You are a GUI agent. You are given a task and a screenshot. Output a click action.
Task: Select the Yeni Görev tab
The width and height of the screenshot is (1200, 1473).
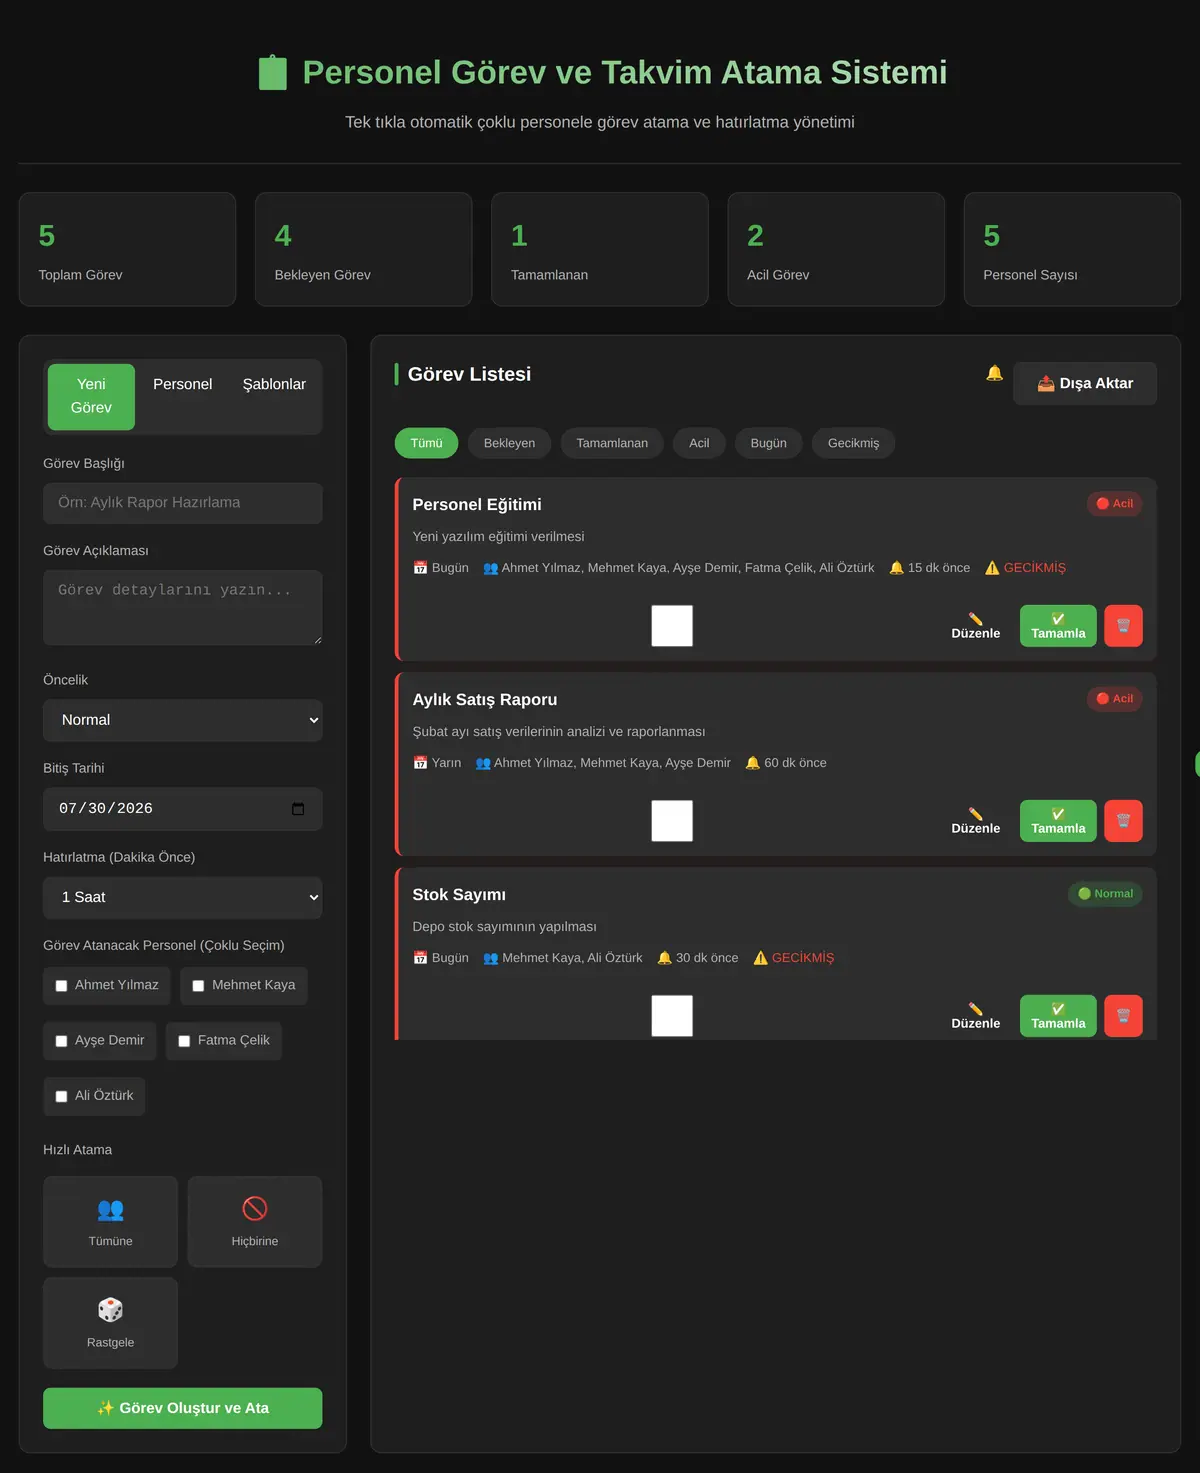click(x=91, y=397)
